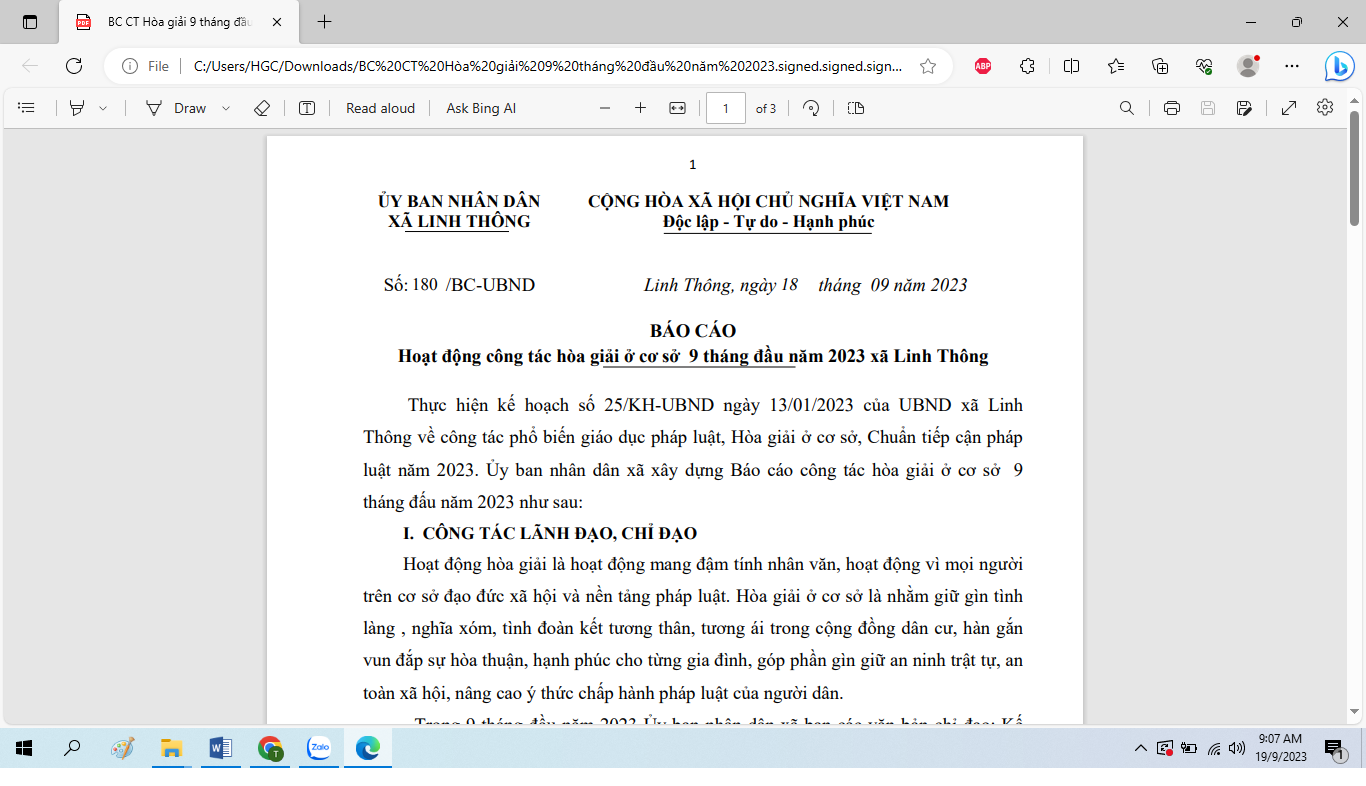Open a new browser tab
This screenshot has height=786, width=1366.
pyautogui.click(x=324, y=22)
